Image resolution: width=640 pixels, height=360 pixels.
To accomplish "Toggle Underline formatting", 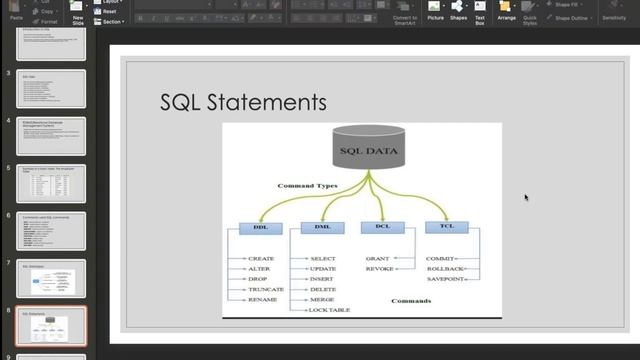I will [x=167, y=18].
